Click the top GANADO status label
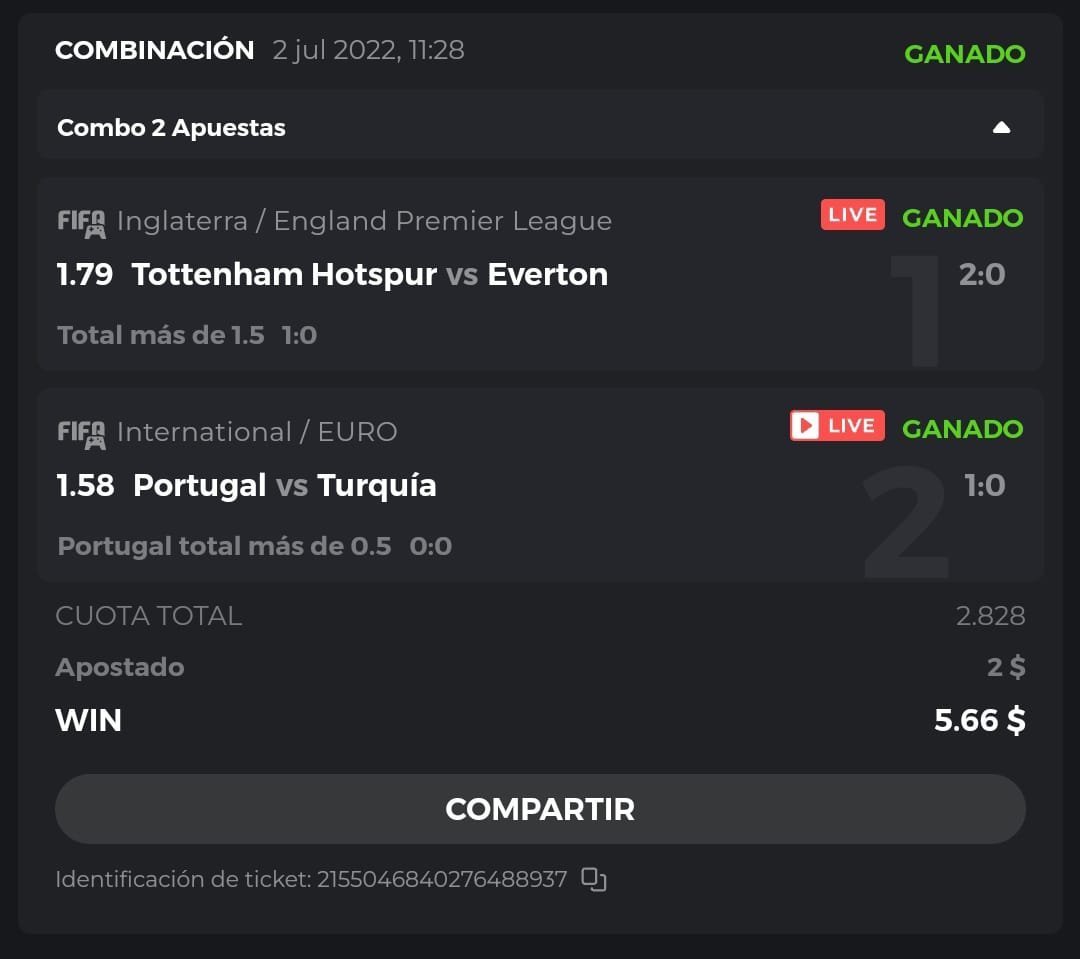The image size is (1080, 959). point(964,54)
